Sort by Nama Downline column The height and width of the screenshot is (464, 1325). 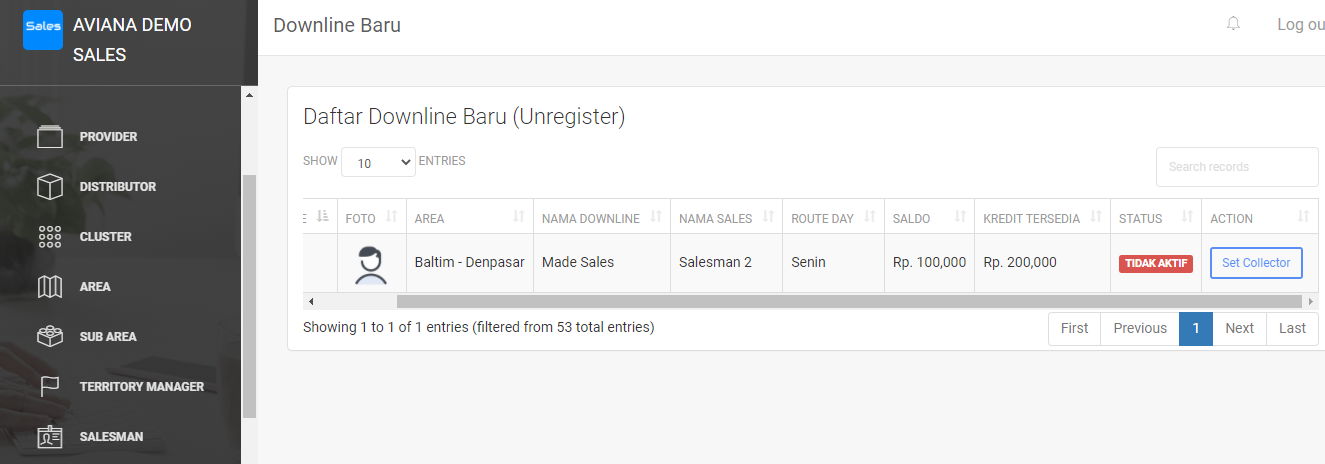pos(601,218)
